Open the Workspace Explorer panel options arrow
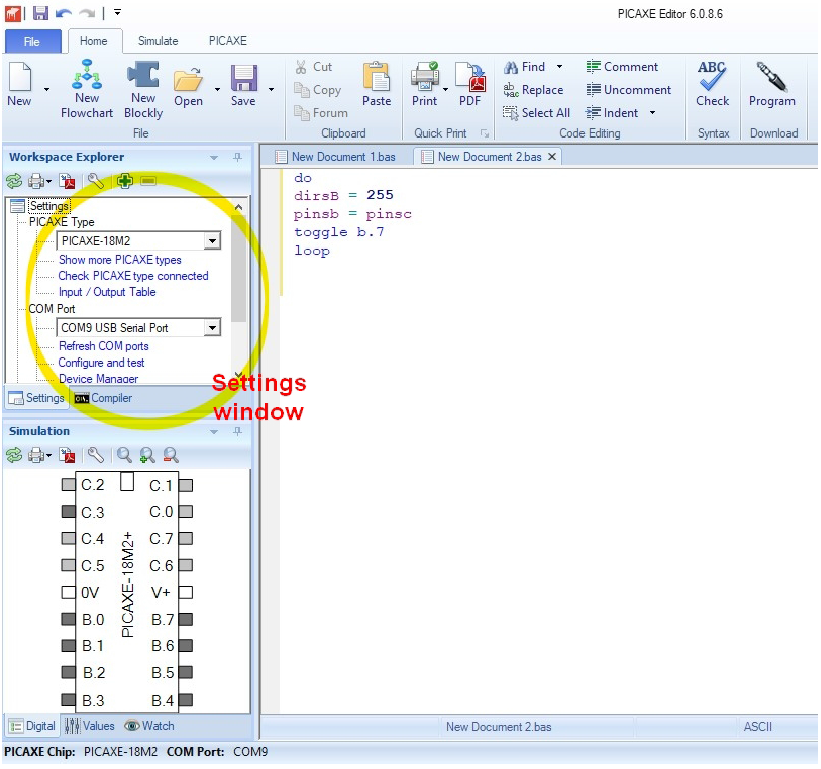 (x=214, y=158)
